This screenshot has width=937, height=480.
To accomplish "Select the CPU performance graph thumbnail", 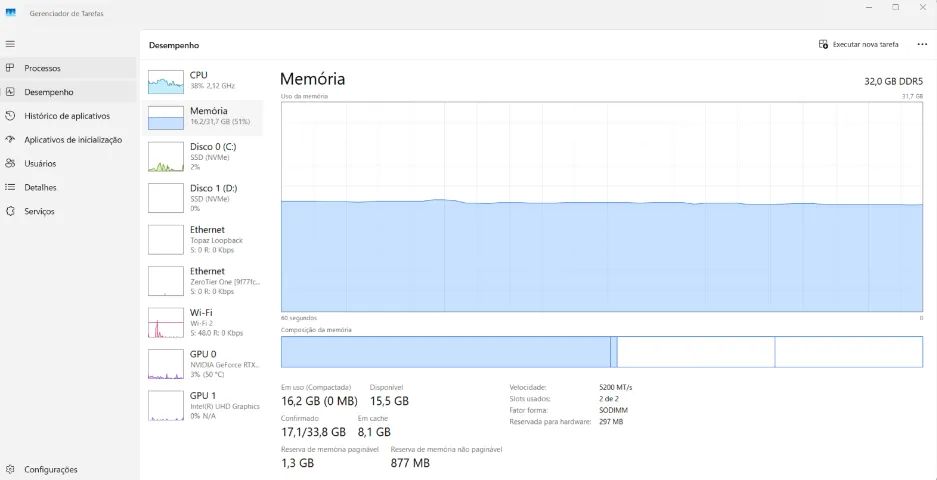I will click(166, 82).
